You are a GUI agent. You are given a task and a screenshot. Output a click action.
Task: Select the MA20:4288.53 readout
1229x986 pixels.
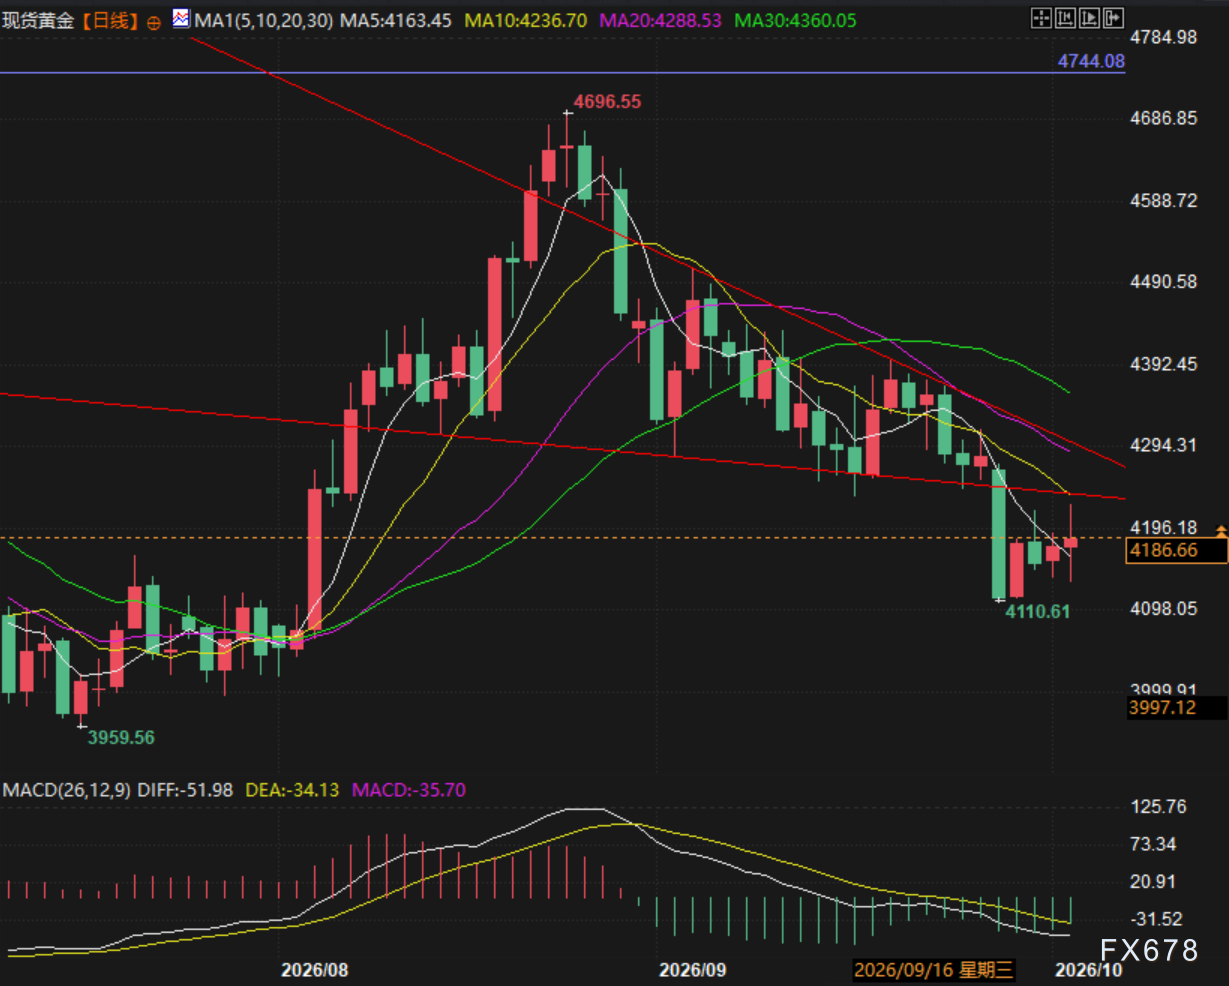click(660, 19)
